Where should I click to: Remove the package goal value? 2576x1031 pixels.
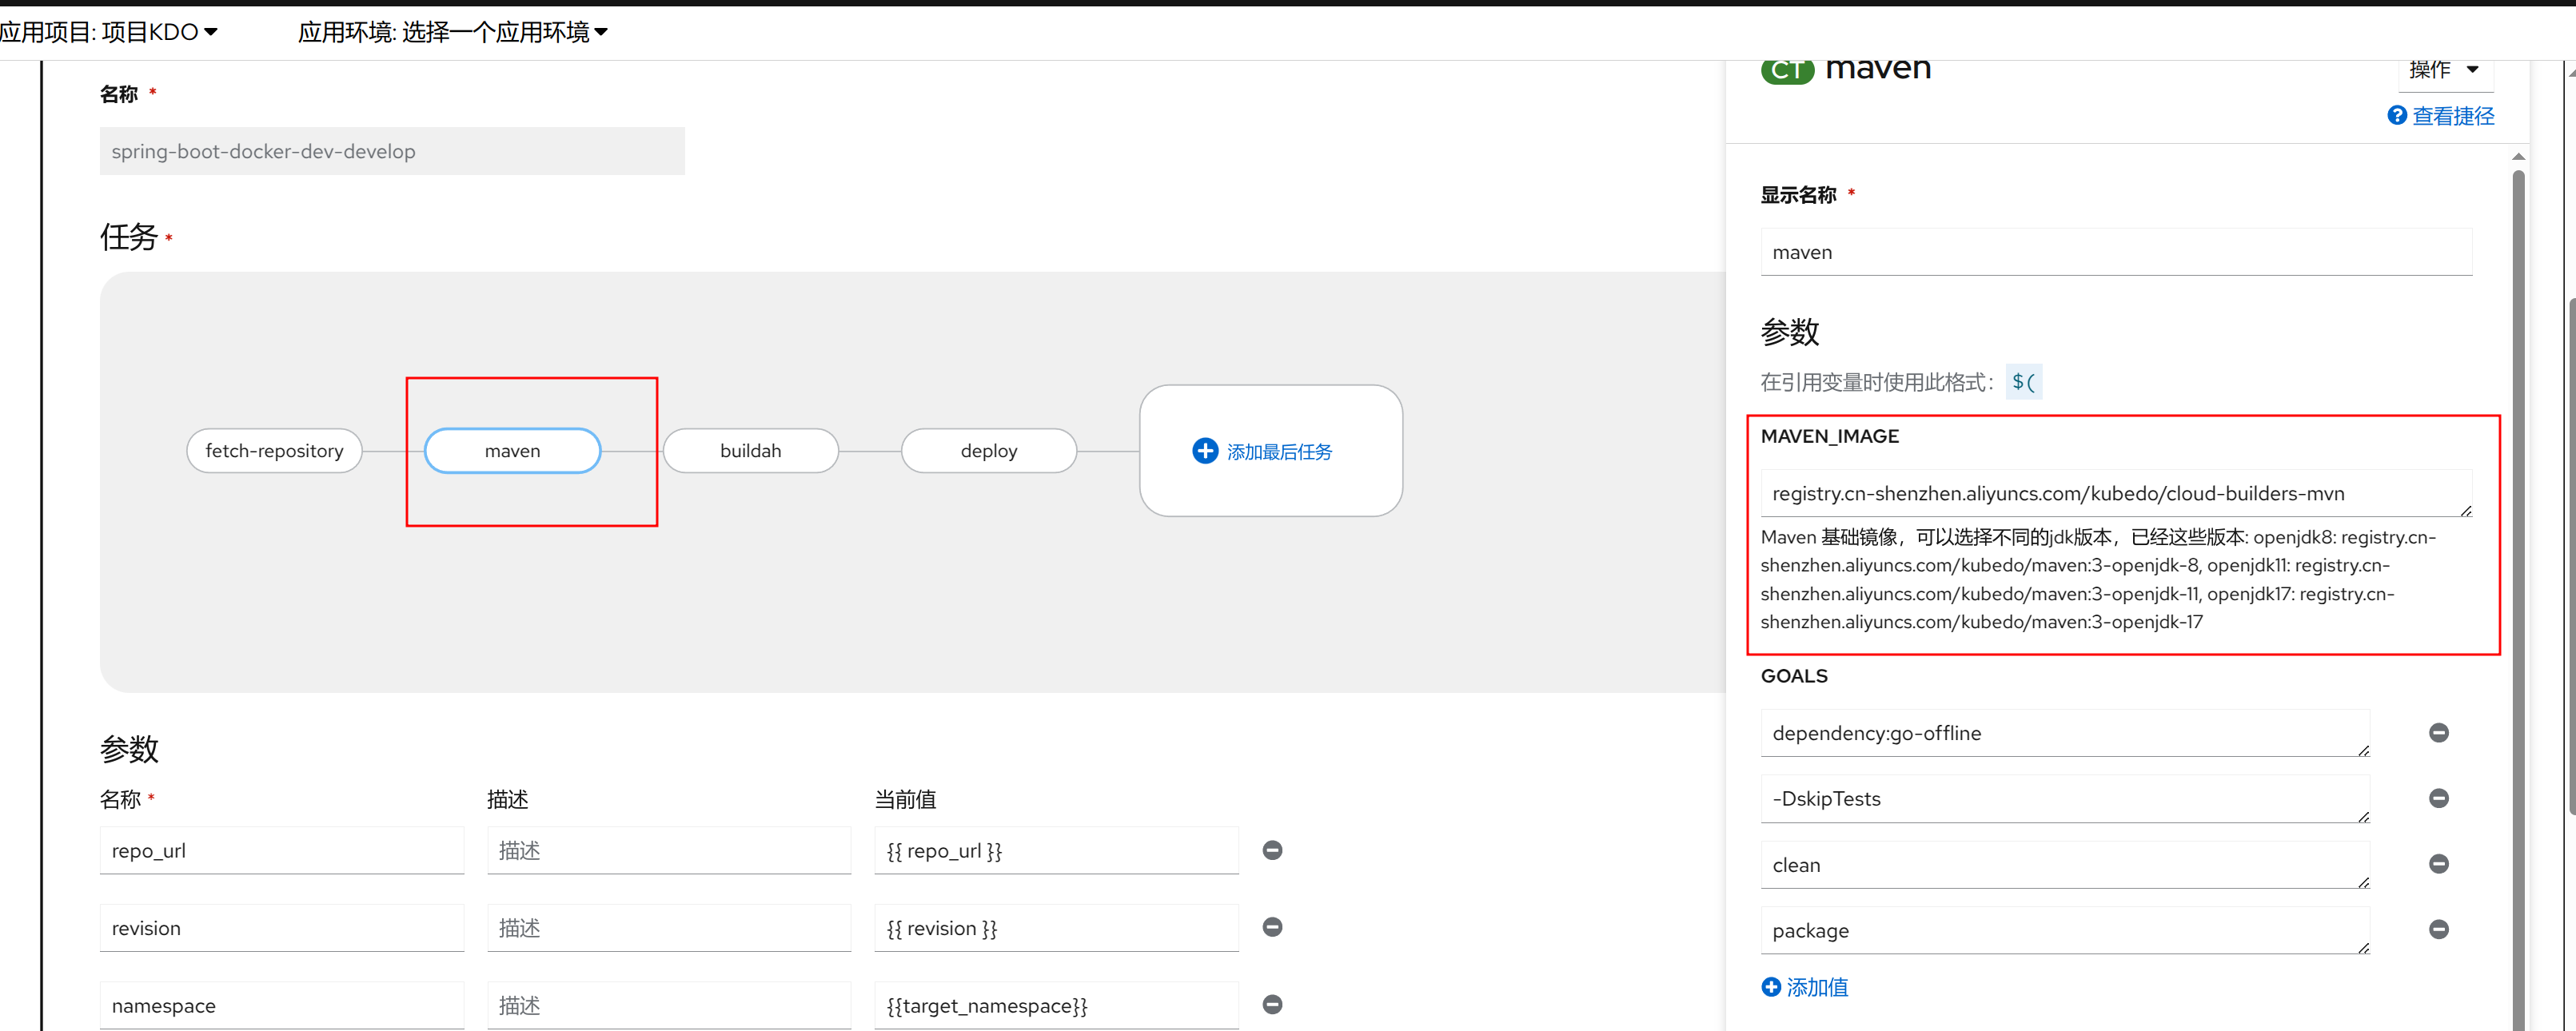pyautogui.click(x=2438, y=929)
